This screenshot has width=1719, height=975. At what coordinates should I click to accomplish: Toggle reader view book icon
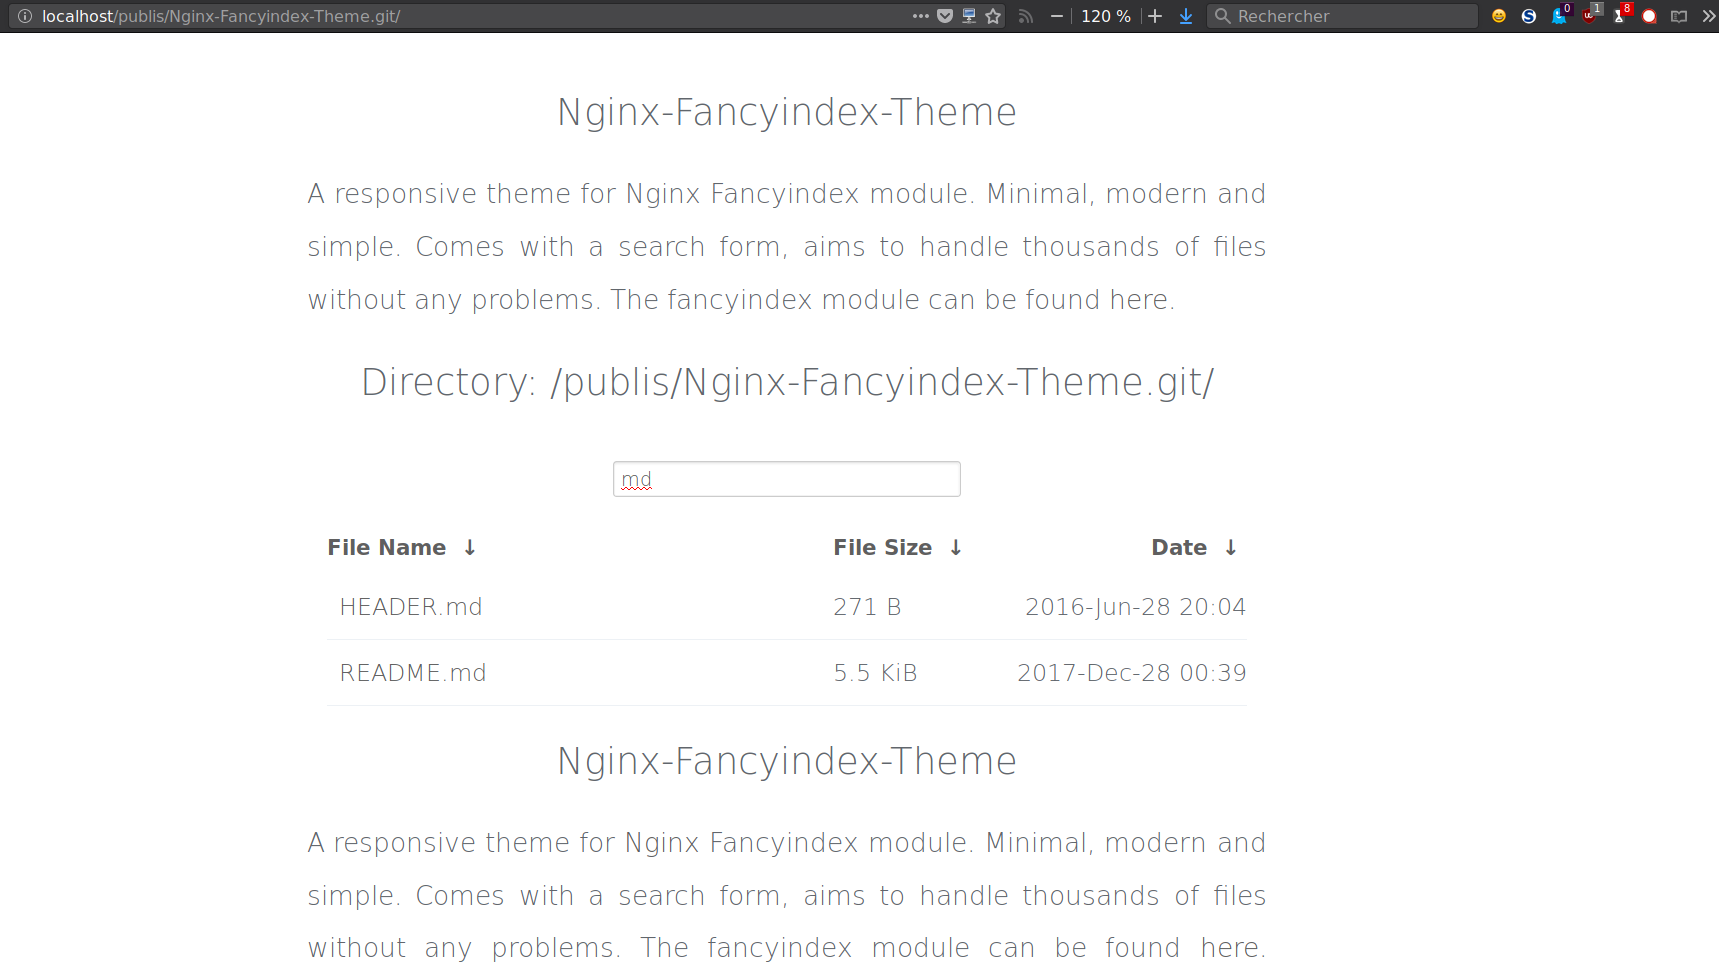coord(1679,16)
